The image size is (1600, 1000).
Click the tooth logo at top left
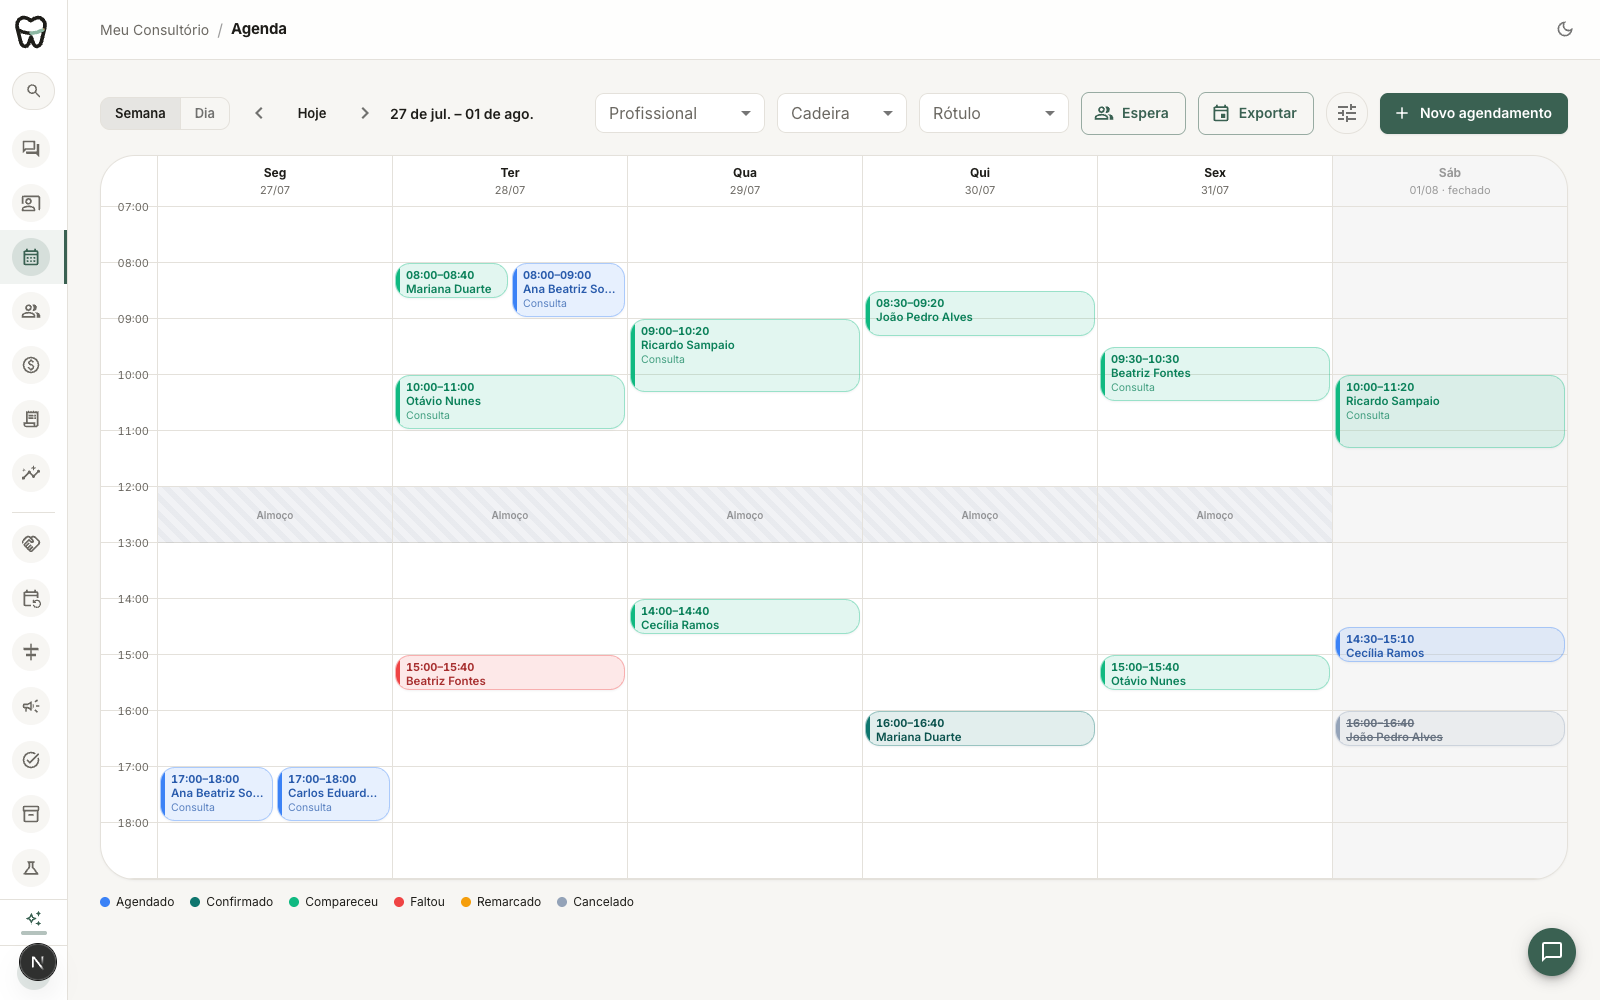(x=31, y=31)
